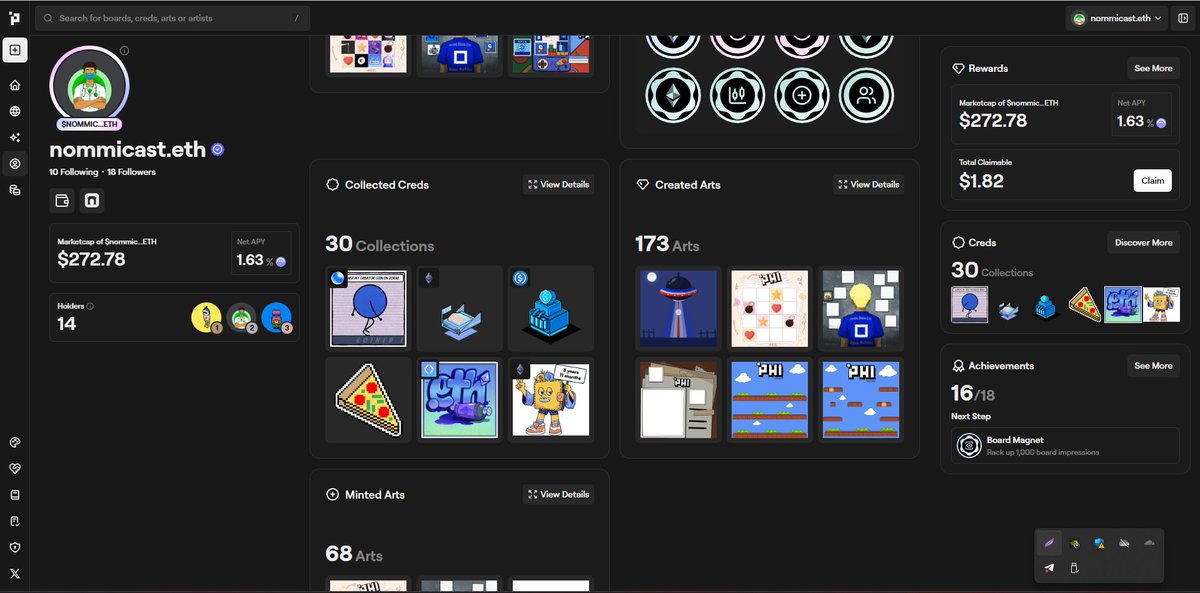Screen dimensions: 1200x593
Task: Click the X (Twitter) icon in the sidebar
Action: pyautogui.click(x=14, y=574)
